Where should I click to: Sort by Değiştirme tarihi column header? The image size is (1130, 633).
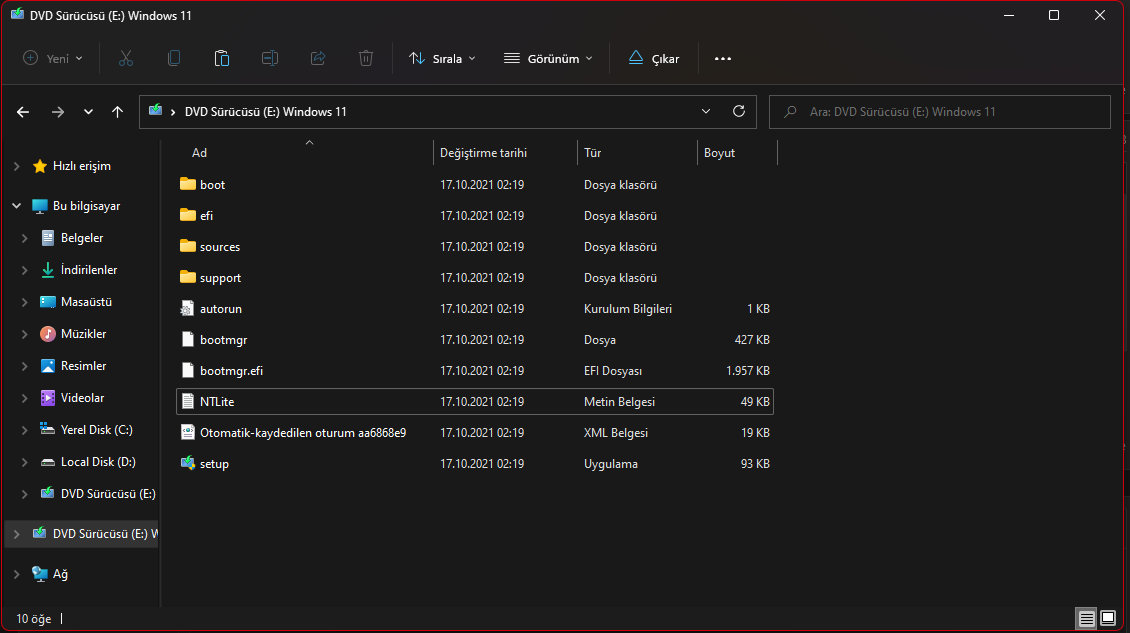click(x=484, y=153)
